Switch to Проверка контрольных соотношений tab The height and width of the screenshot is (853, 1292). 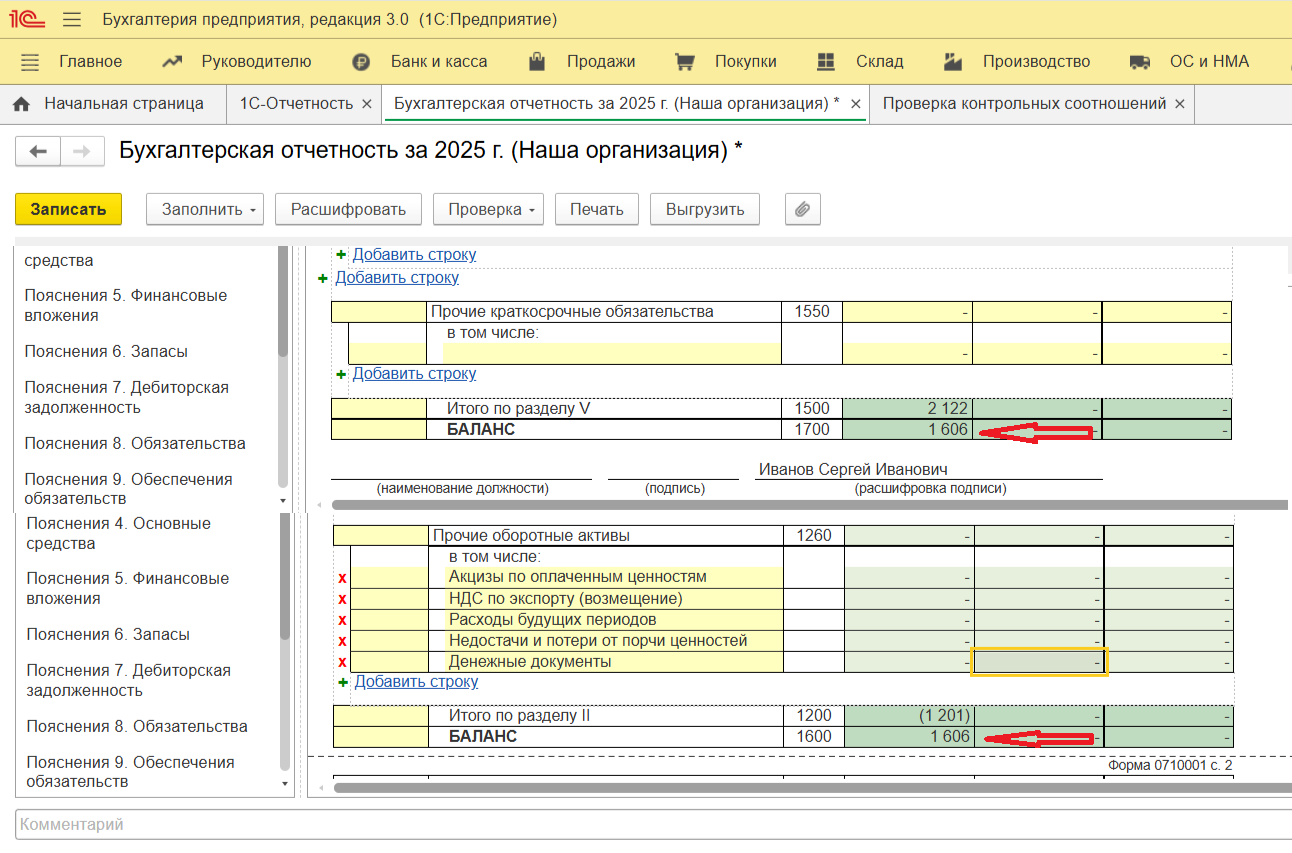(1024, 104)
